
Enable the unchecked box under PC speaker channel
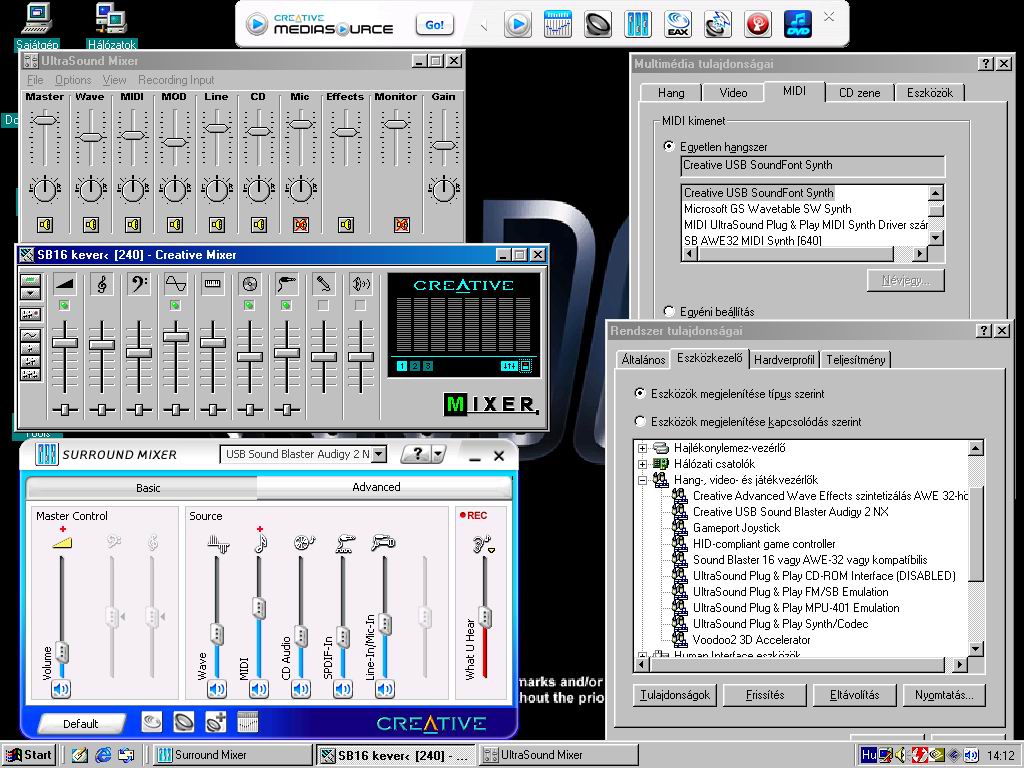360,305
